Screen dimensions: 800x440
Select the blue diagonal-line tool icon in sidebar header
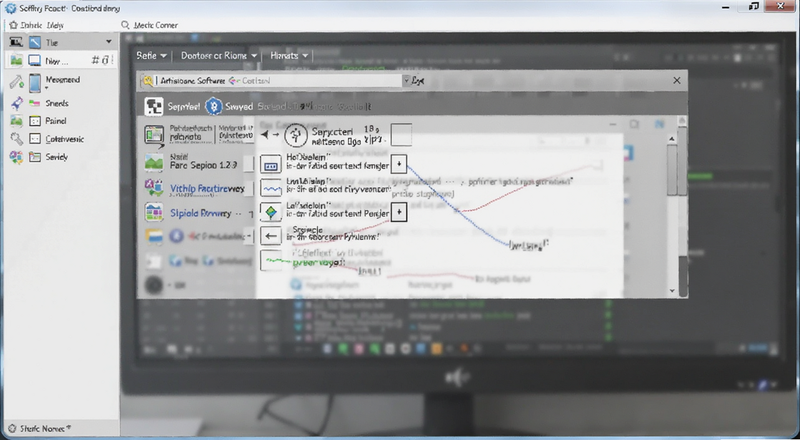point(35,42)
